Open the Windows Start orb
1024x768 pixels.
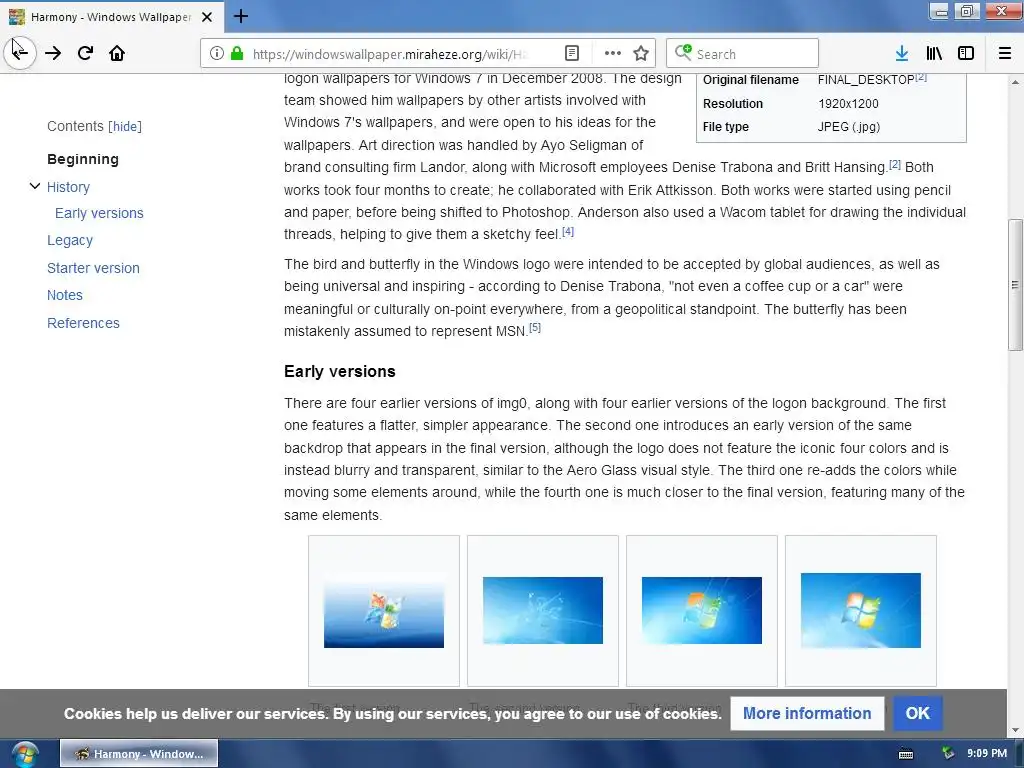(25, 754)
